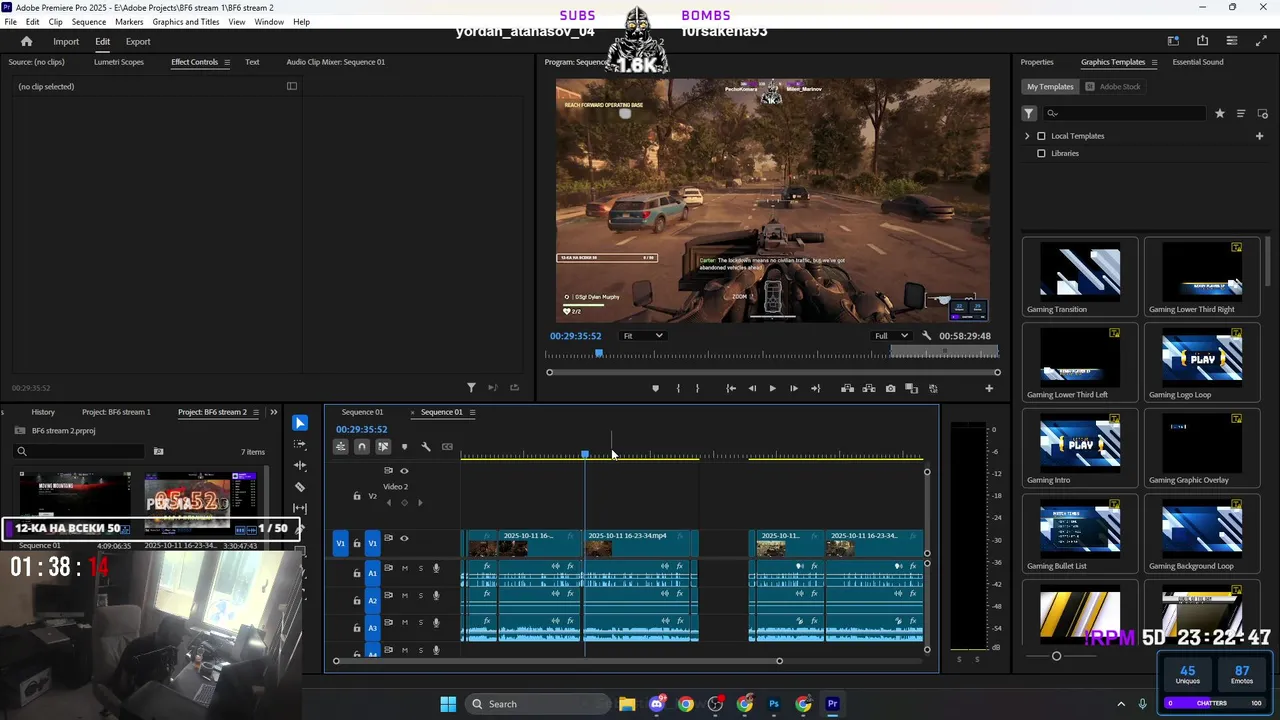The image size is (1280, 720).
Task: Go to Out point in Program monitor
Action: click(816, 388)
